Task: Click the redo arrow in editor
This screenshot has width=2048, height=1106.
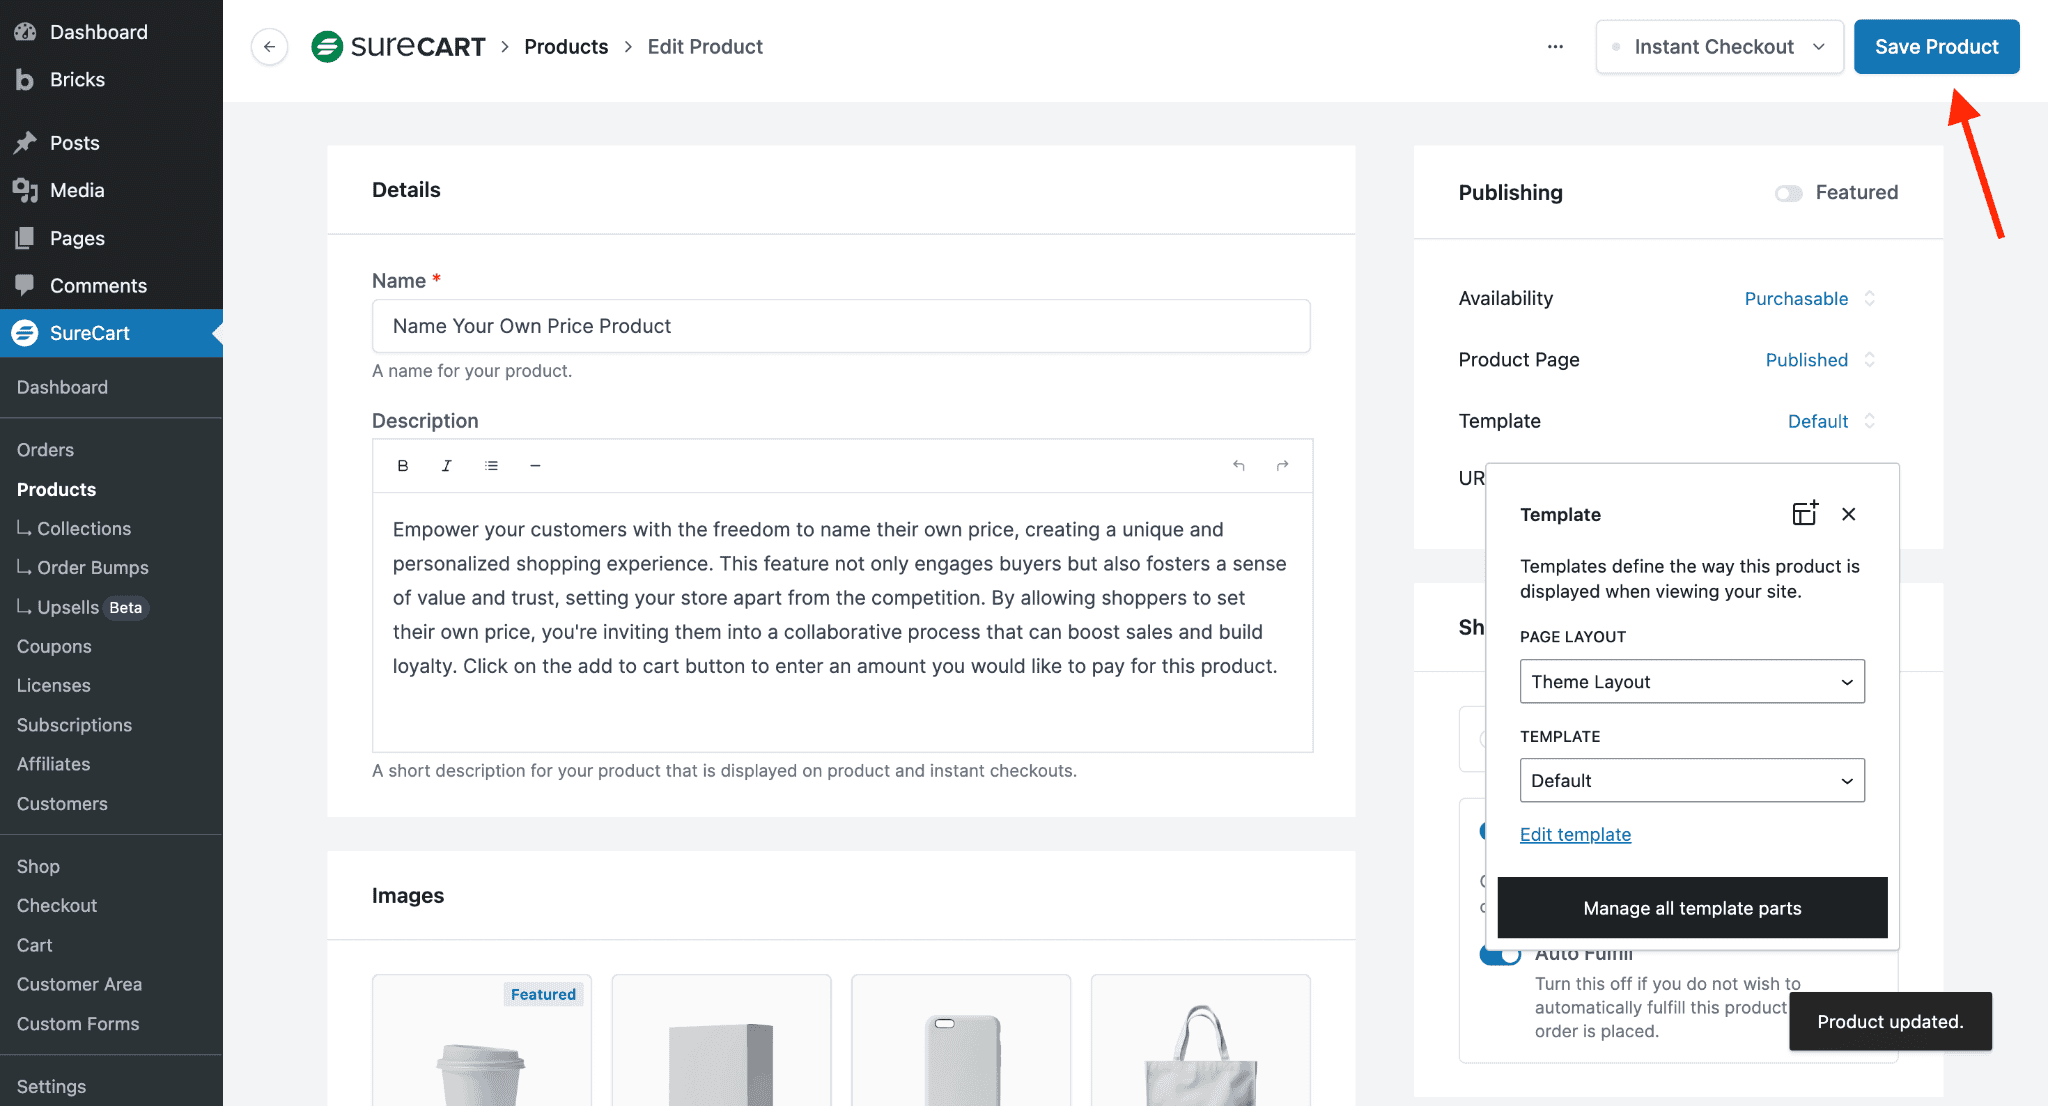Action: coord(1282,466)
